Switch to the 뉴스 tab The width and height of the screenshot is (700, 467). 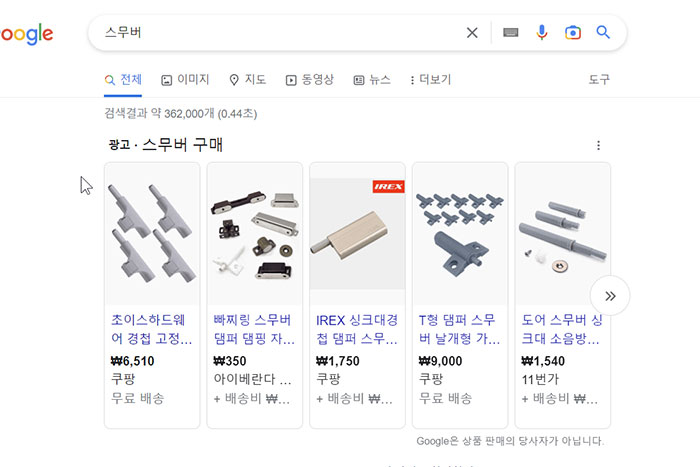372,79
